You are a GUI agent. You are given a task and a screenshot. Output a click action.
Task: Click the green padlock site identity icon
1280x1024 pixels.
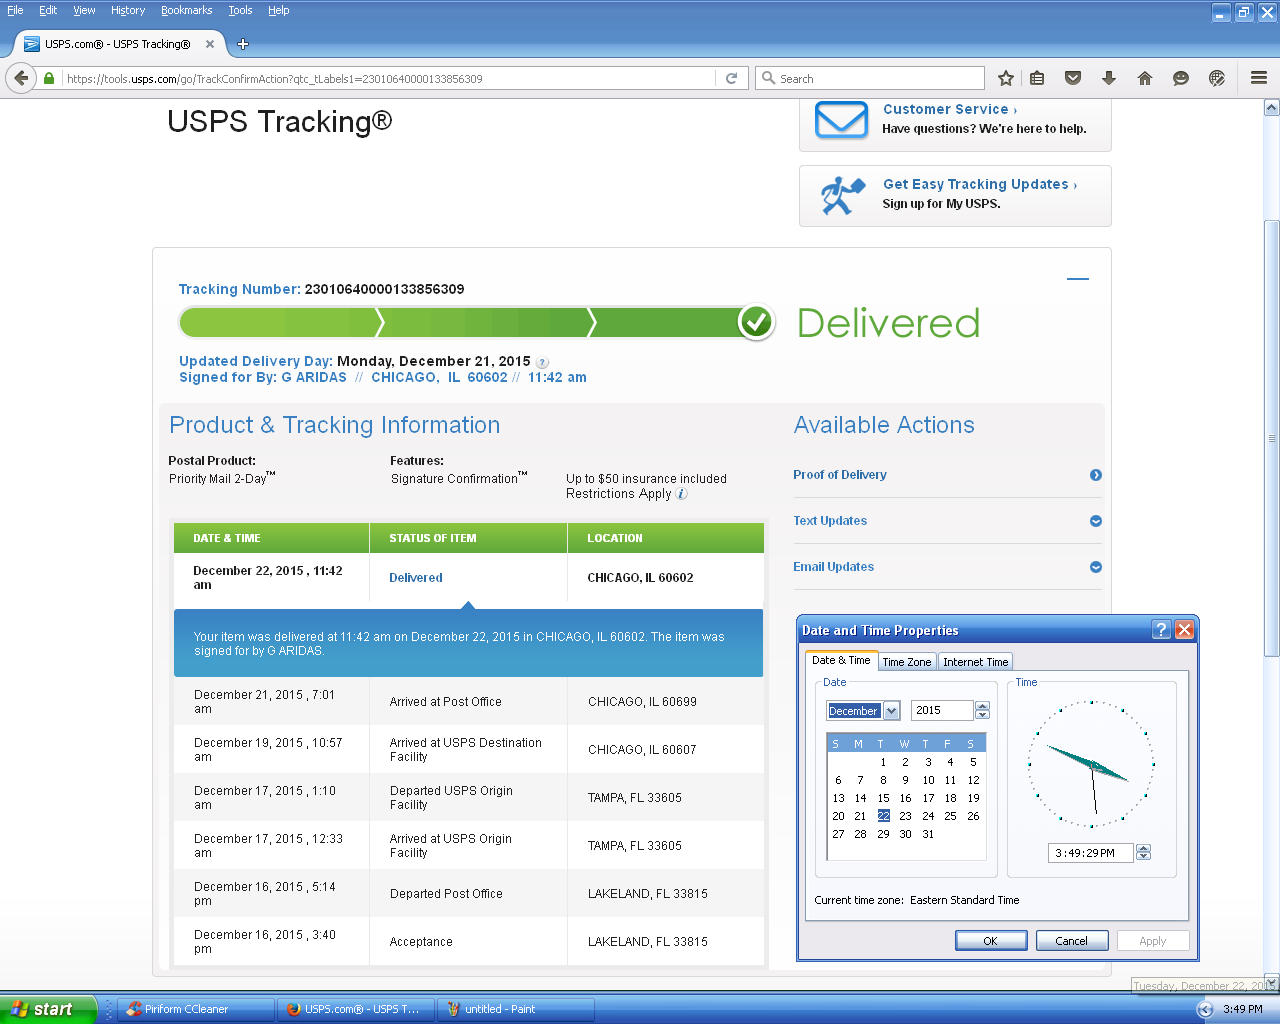click(49, 78)
